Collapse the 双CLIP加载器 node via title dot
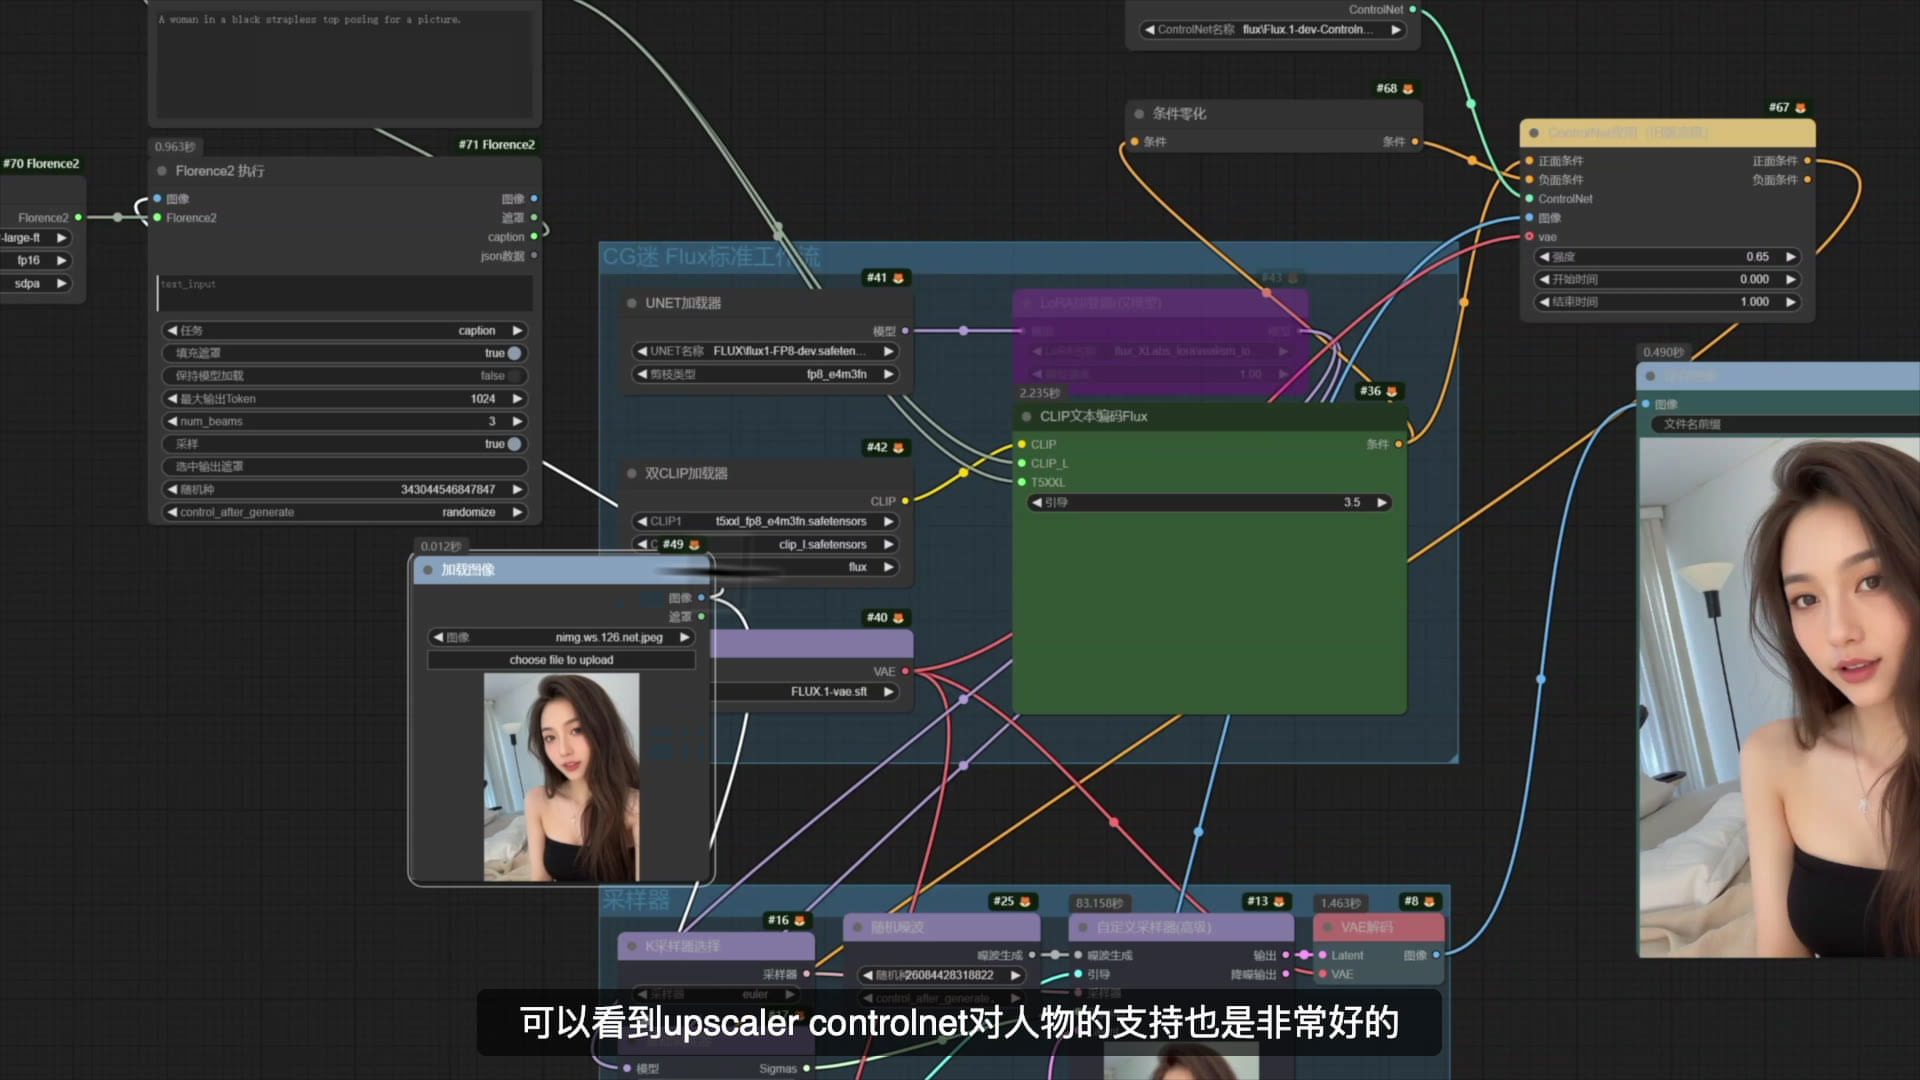1920x1080 pixels. tap(632, 473)
